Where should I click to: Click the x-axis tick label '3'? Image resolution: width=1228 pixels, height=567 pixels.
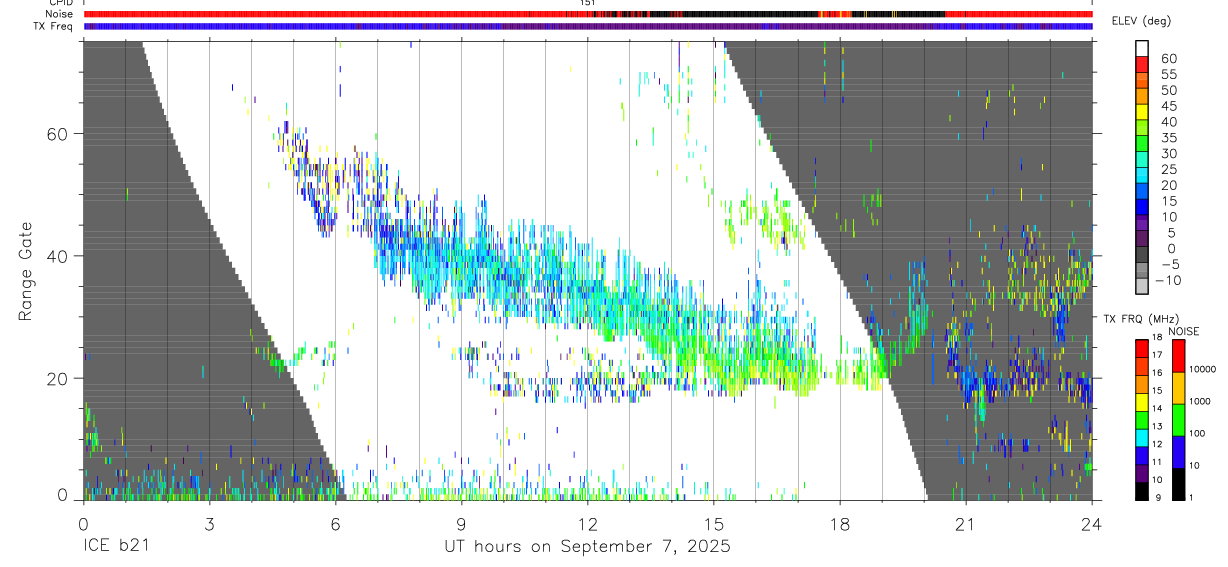pyautogui.click(x=209, y=523)
